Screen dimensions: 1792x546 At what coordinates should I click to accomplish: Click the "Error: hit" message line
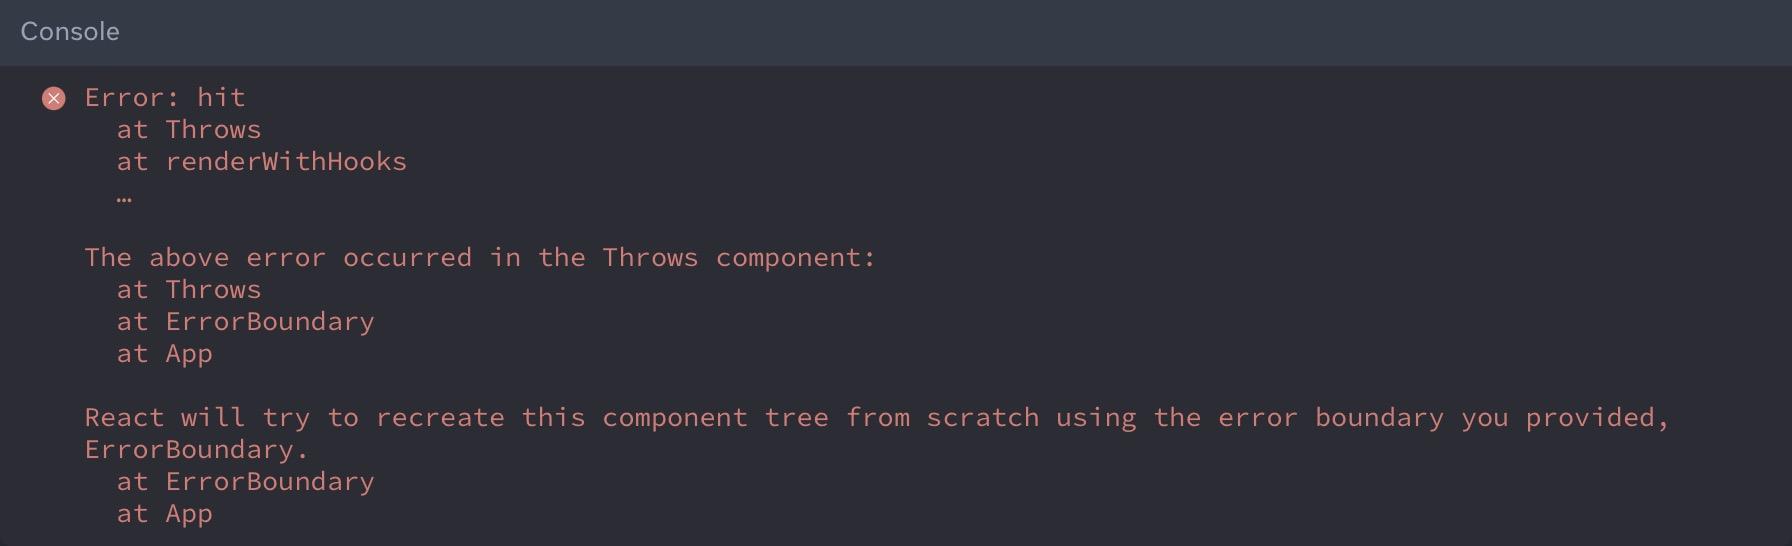point(165,98)
